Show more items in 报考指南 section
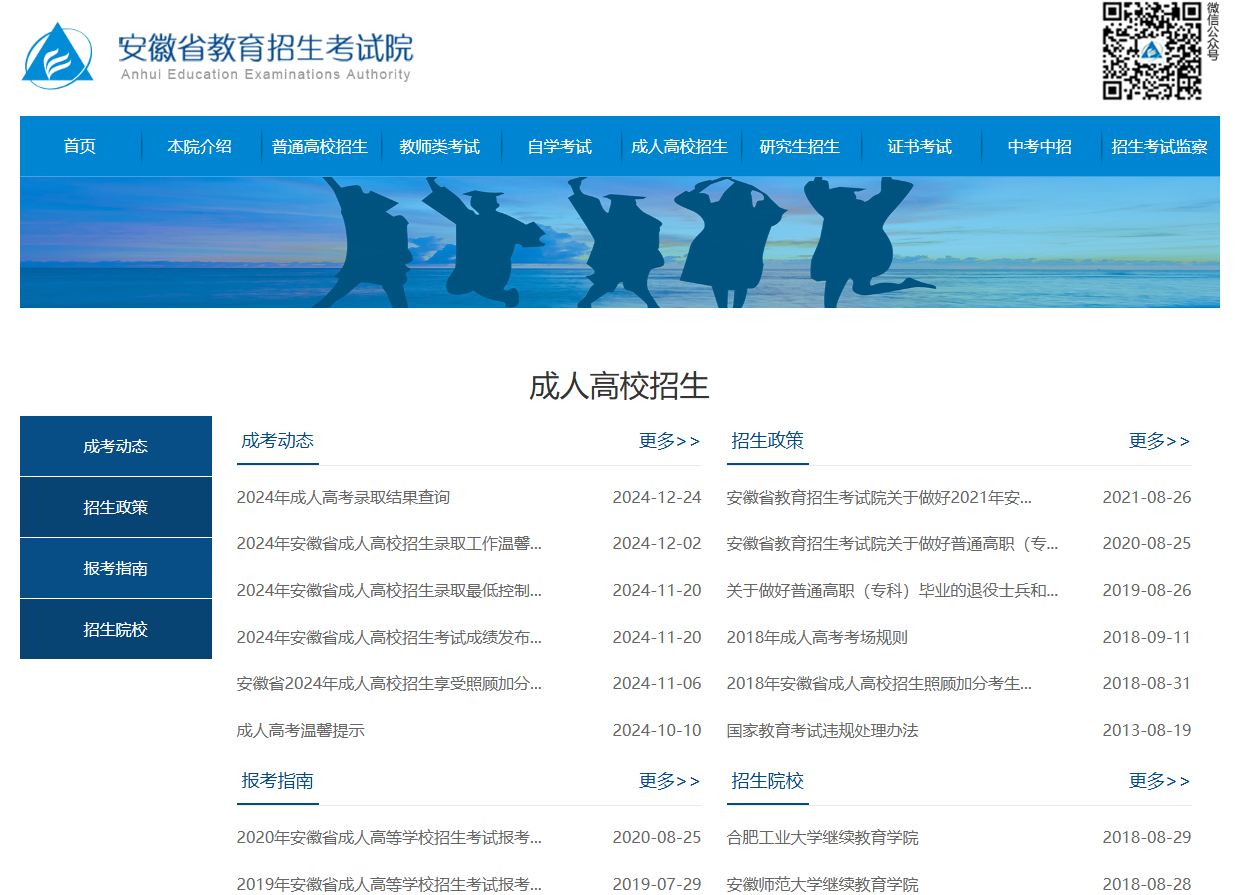The height and width of the screenshot is (895, 1258). (669, 781)
